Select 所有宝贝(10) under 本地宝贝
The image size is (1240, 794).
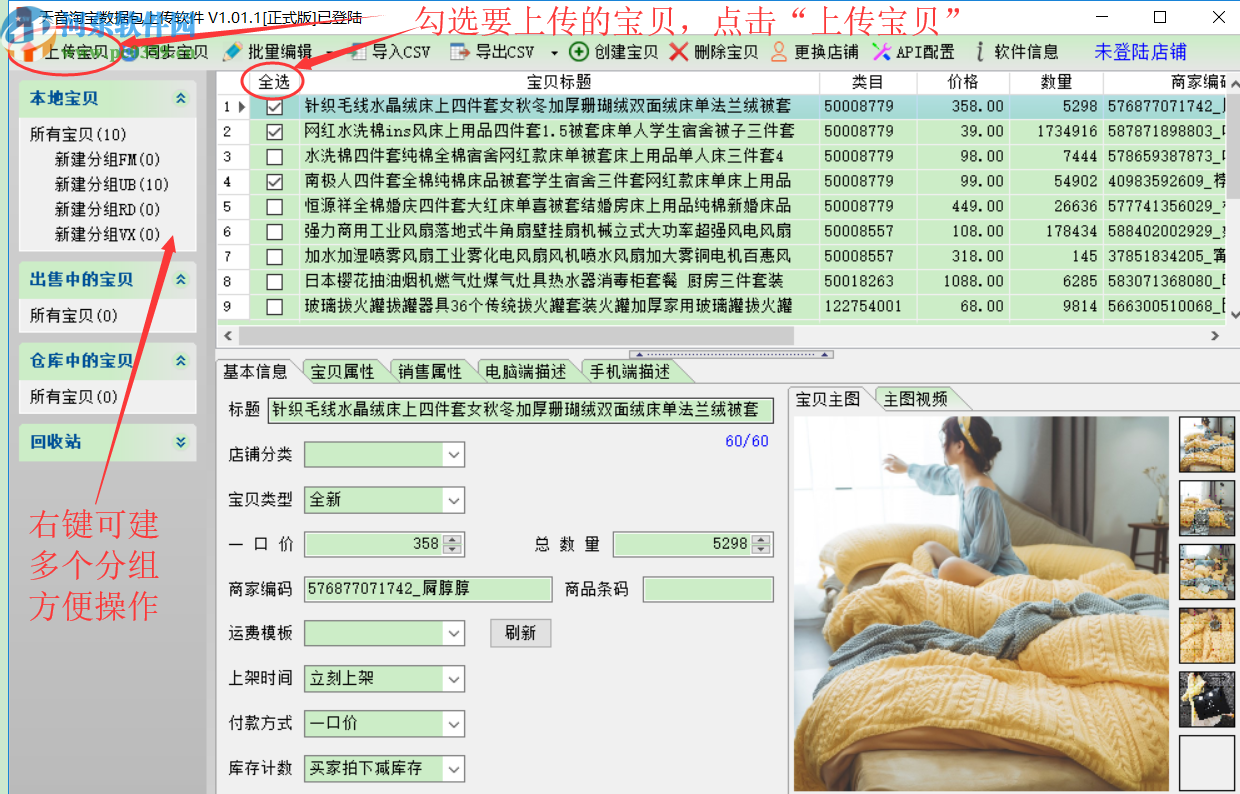[78, 134]
